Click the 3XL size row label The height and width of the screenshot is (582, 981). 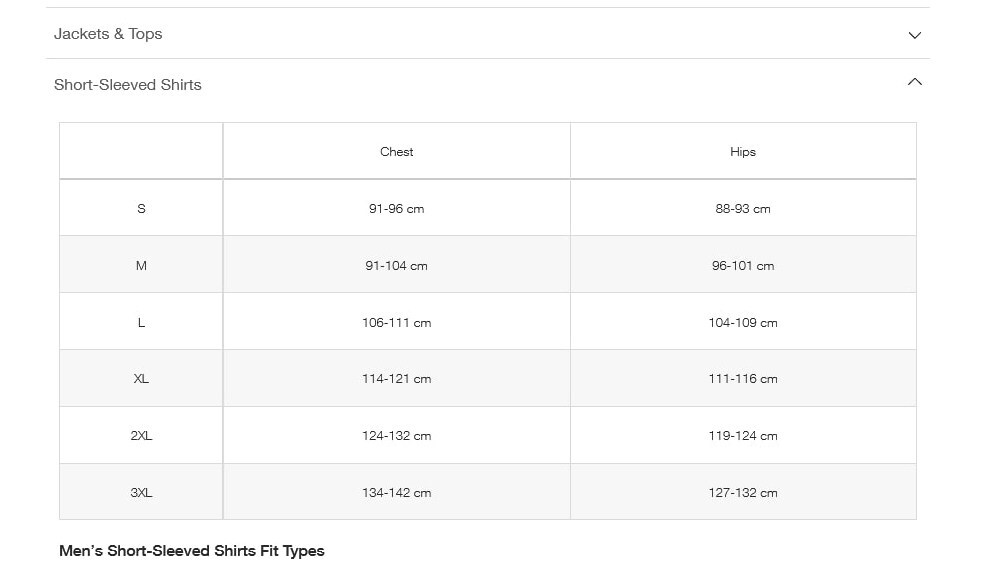coord(141,493)
